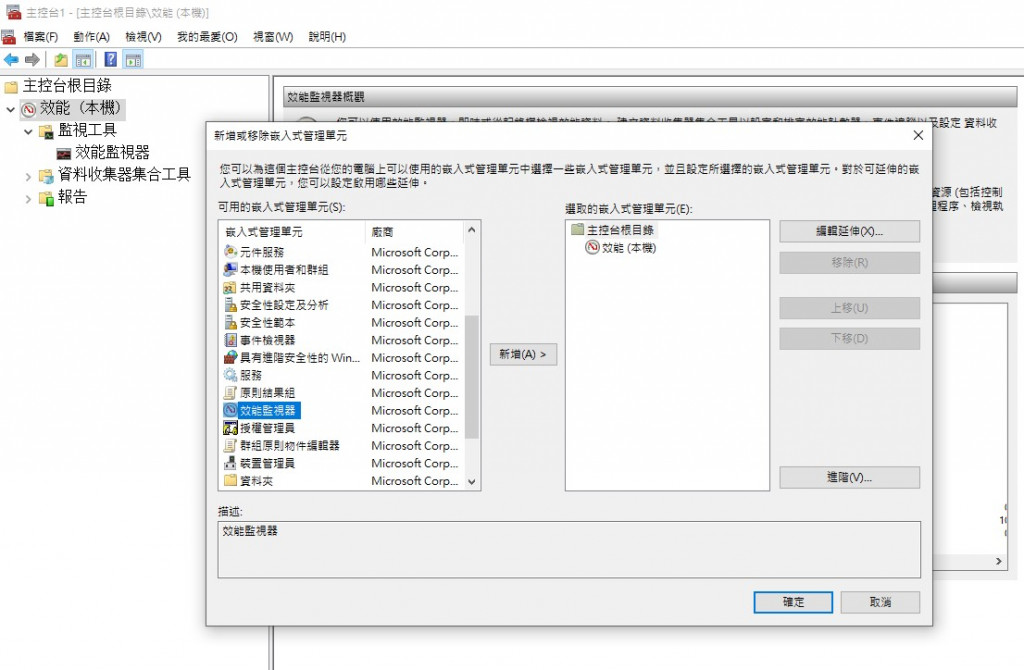This screenshot has height=670, width=1024.
Task: Expand the 報告 tree node
Action: [28, 199]
